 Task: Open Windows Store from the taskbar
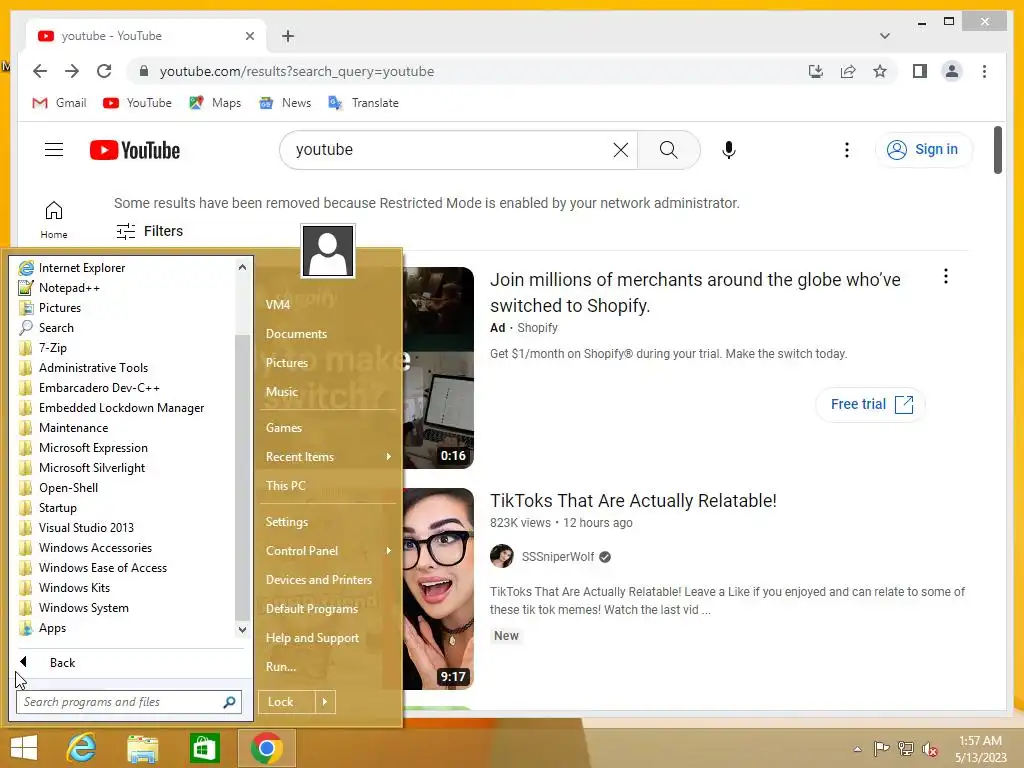[x=204, y=748]
